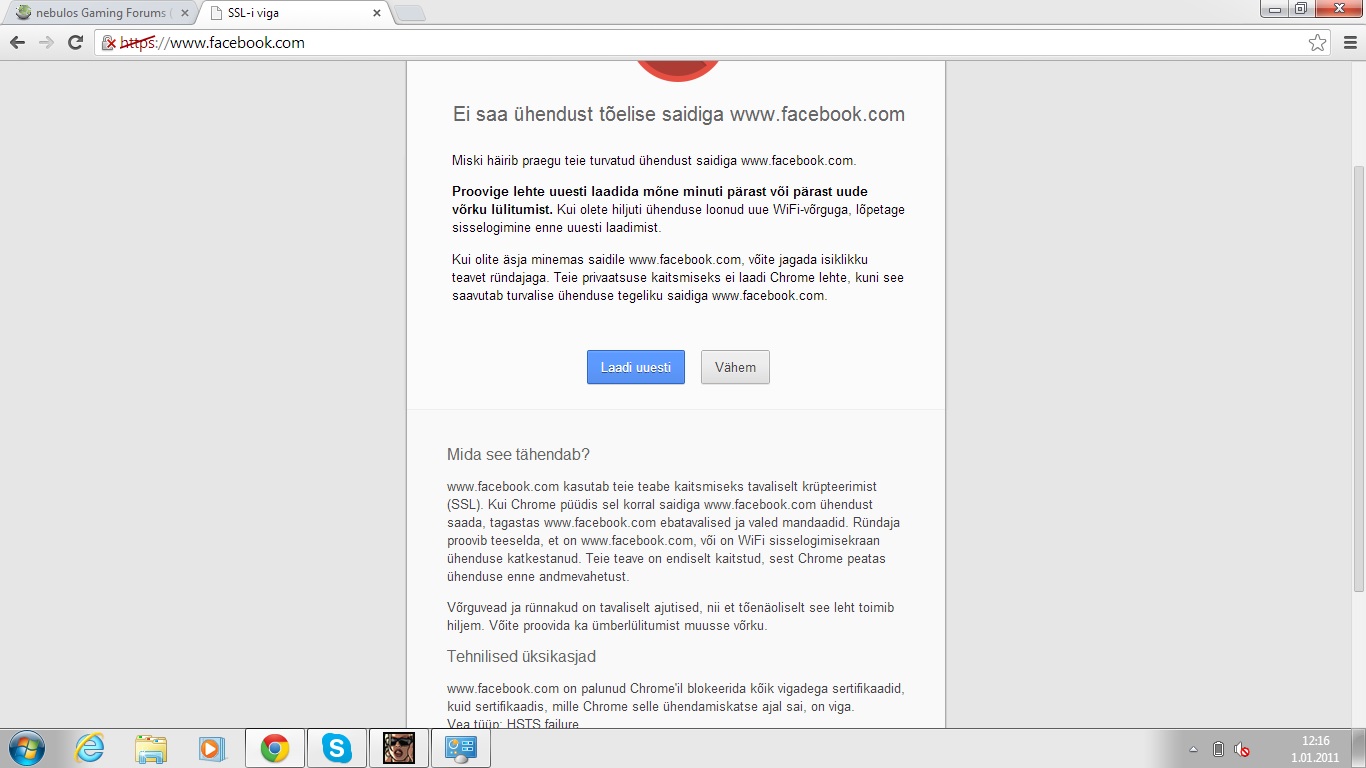Click the browser back arrow
The image size is (1366, 768).
coord(17,43)
